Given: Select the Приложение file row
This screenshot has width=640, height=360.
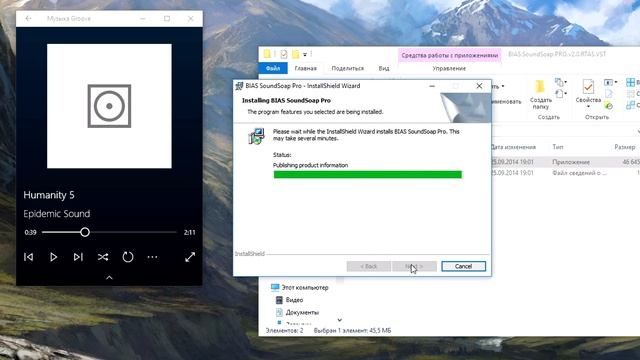Looking at the screenshot, I should point(565,162).
